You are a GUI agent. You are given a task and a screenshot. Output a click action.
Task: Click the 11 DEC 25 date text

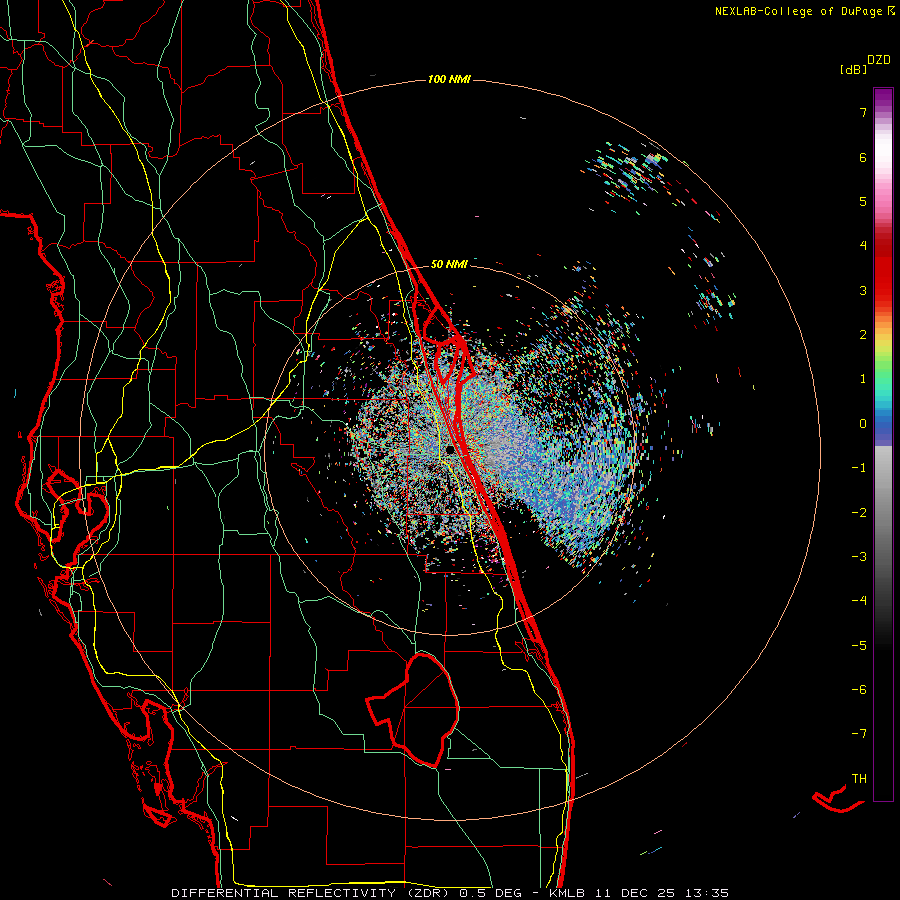636,893
